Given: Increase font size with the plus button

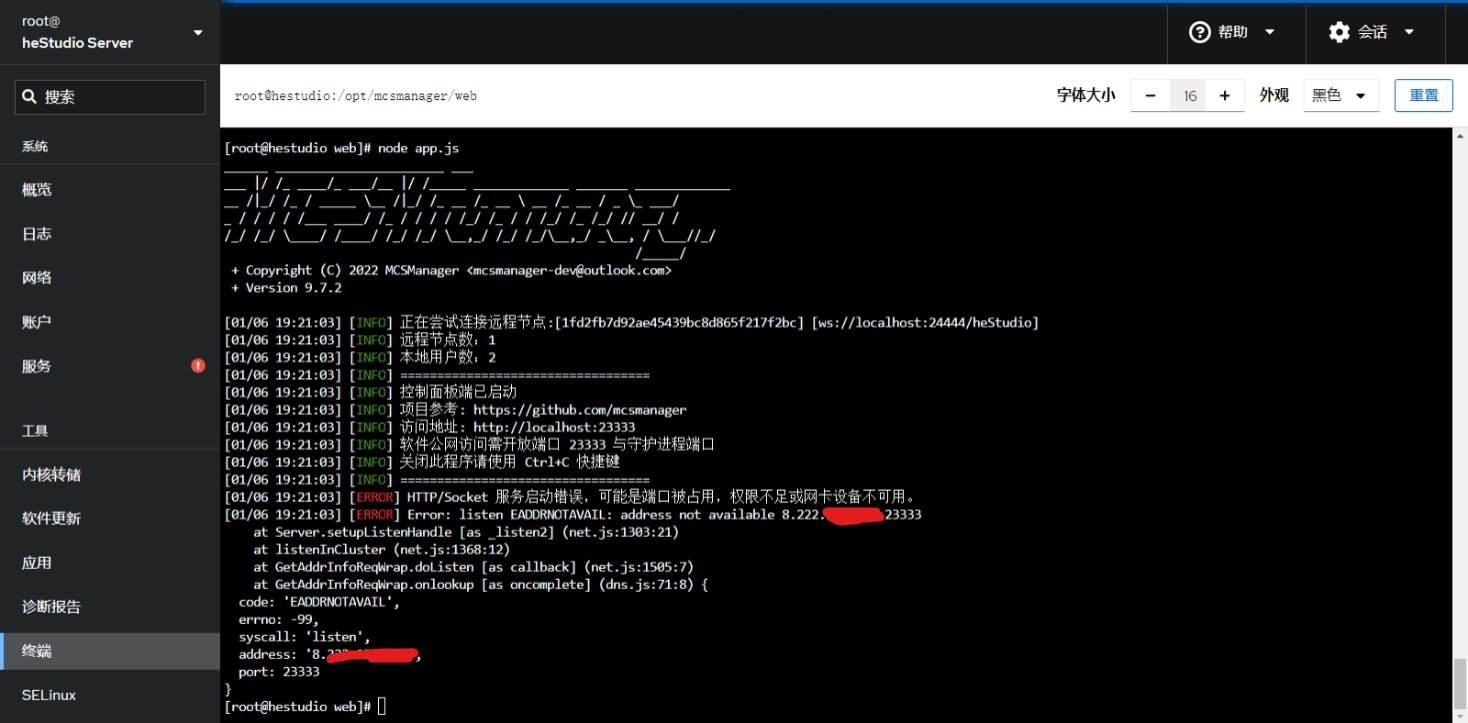Looking at the screenshot, I should click(x=1224, y=95).
